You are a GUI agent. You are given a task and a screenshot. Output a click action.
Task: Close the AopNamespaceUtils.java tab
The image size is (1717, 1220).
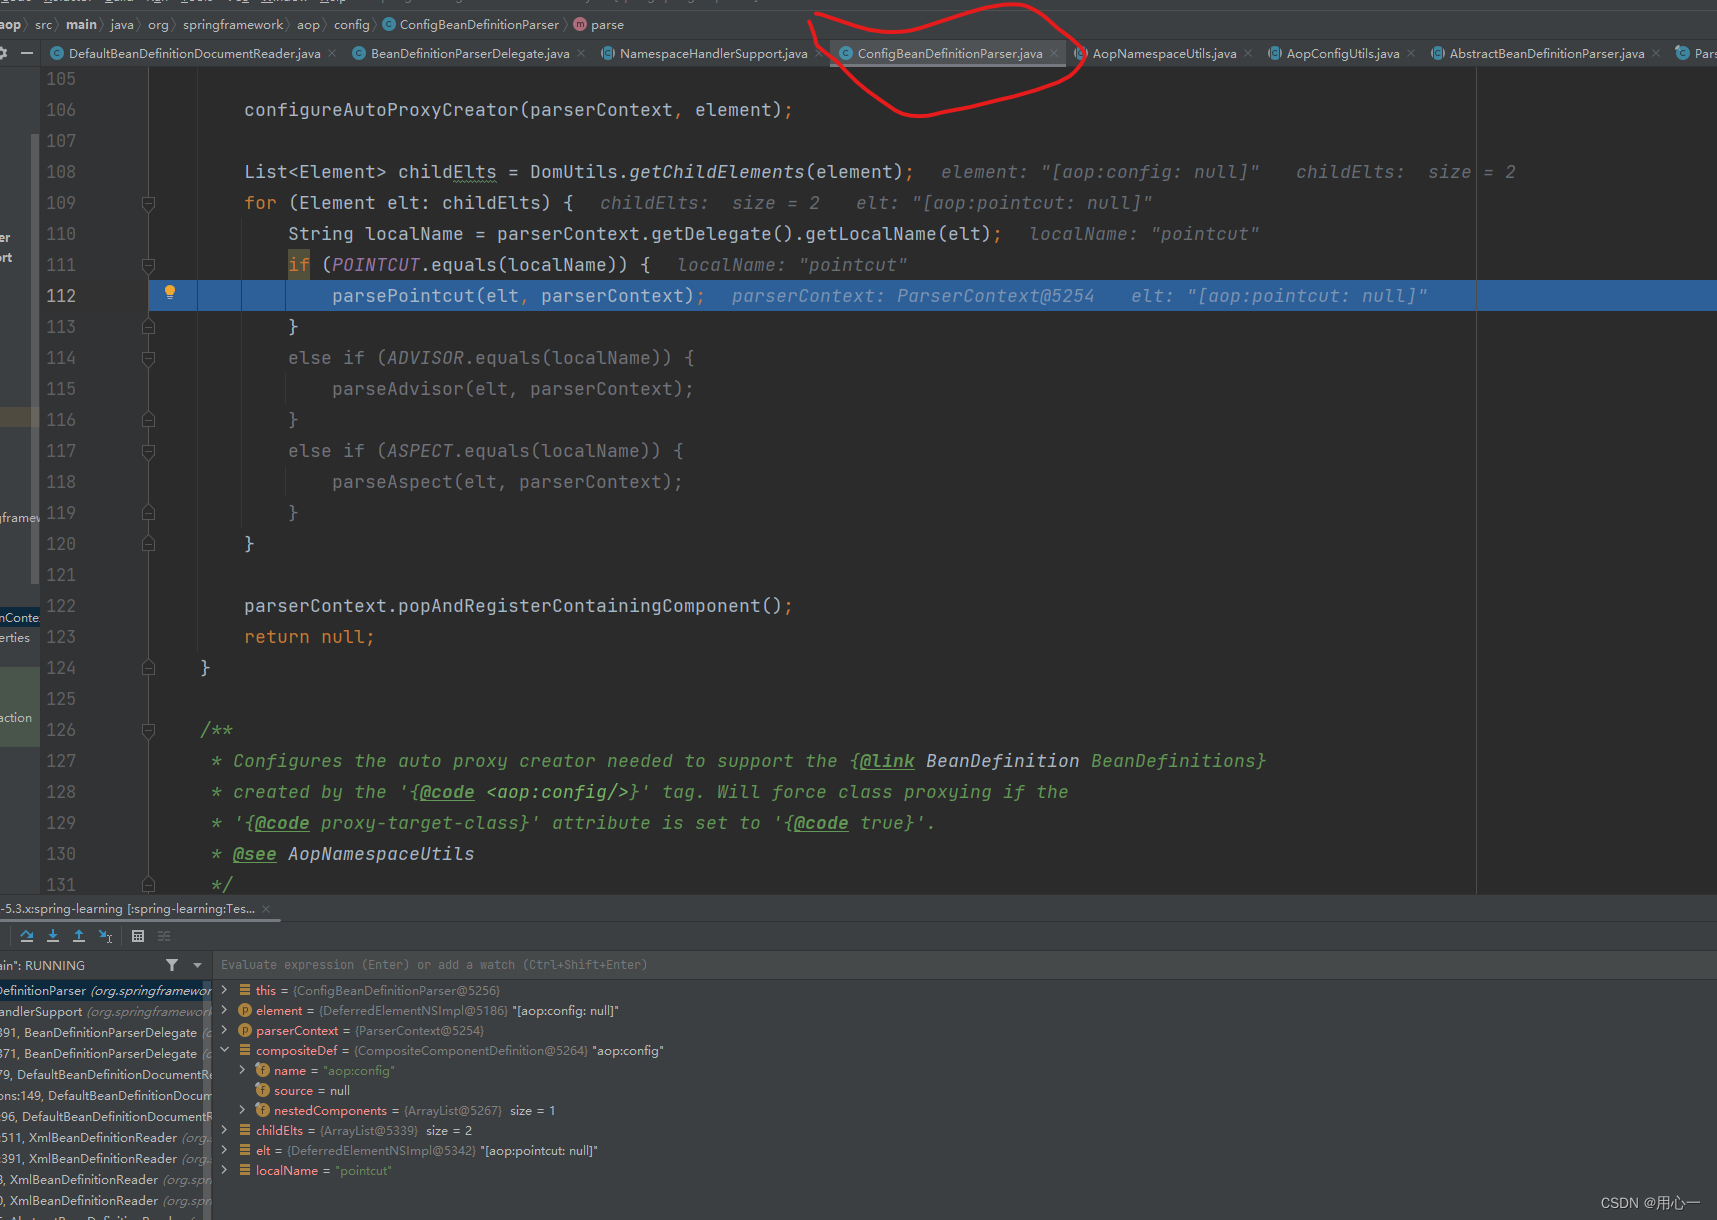pyautogui.click(x=1248, y=53)
